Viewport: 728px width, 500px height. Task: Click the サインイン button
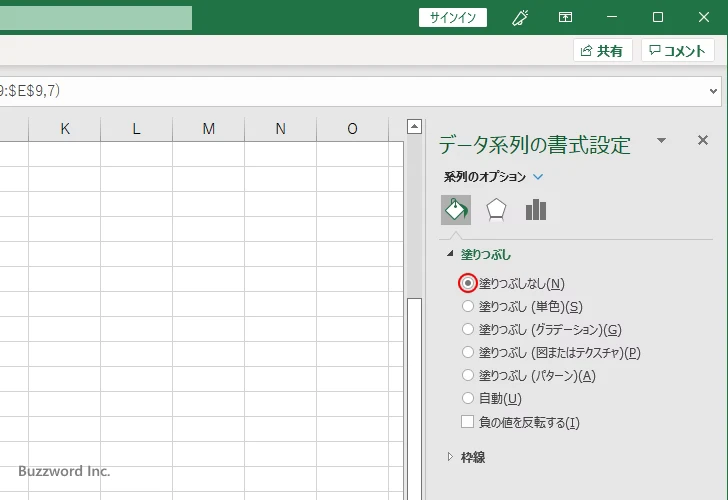453,18
